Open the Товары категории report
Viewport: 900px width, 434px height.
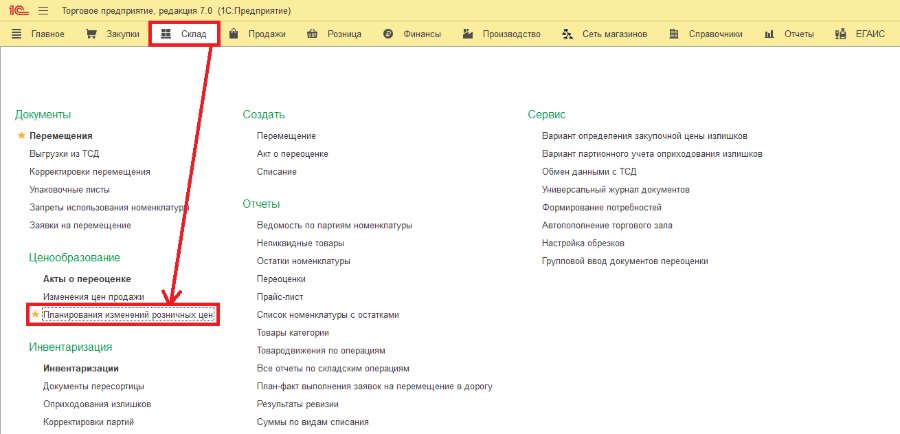(293, 332)
